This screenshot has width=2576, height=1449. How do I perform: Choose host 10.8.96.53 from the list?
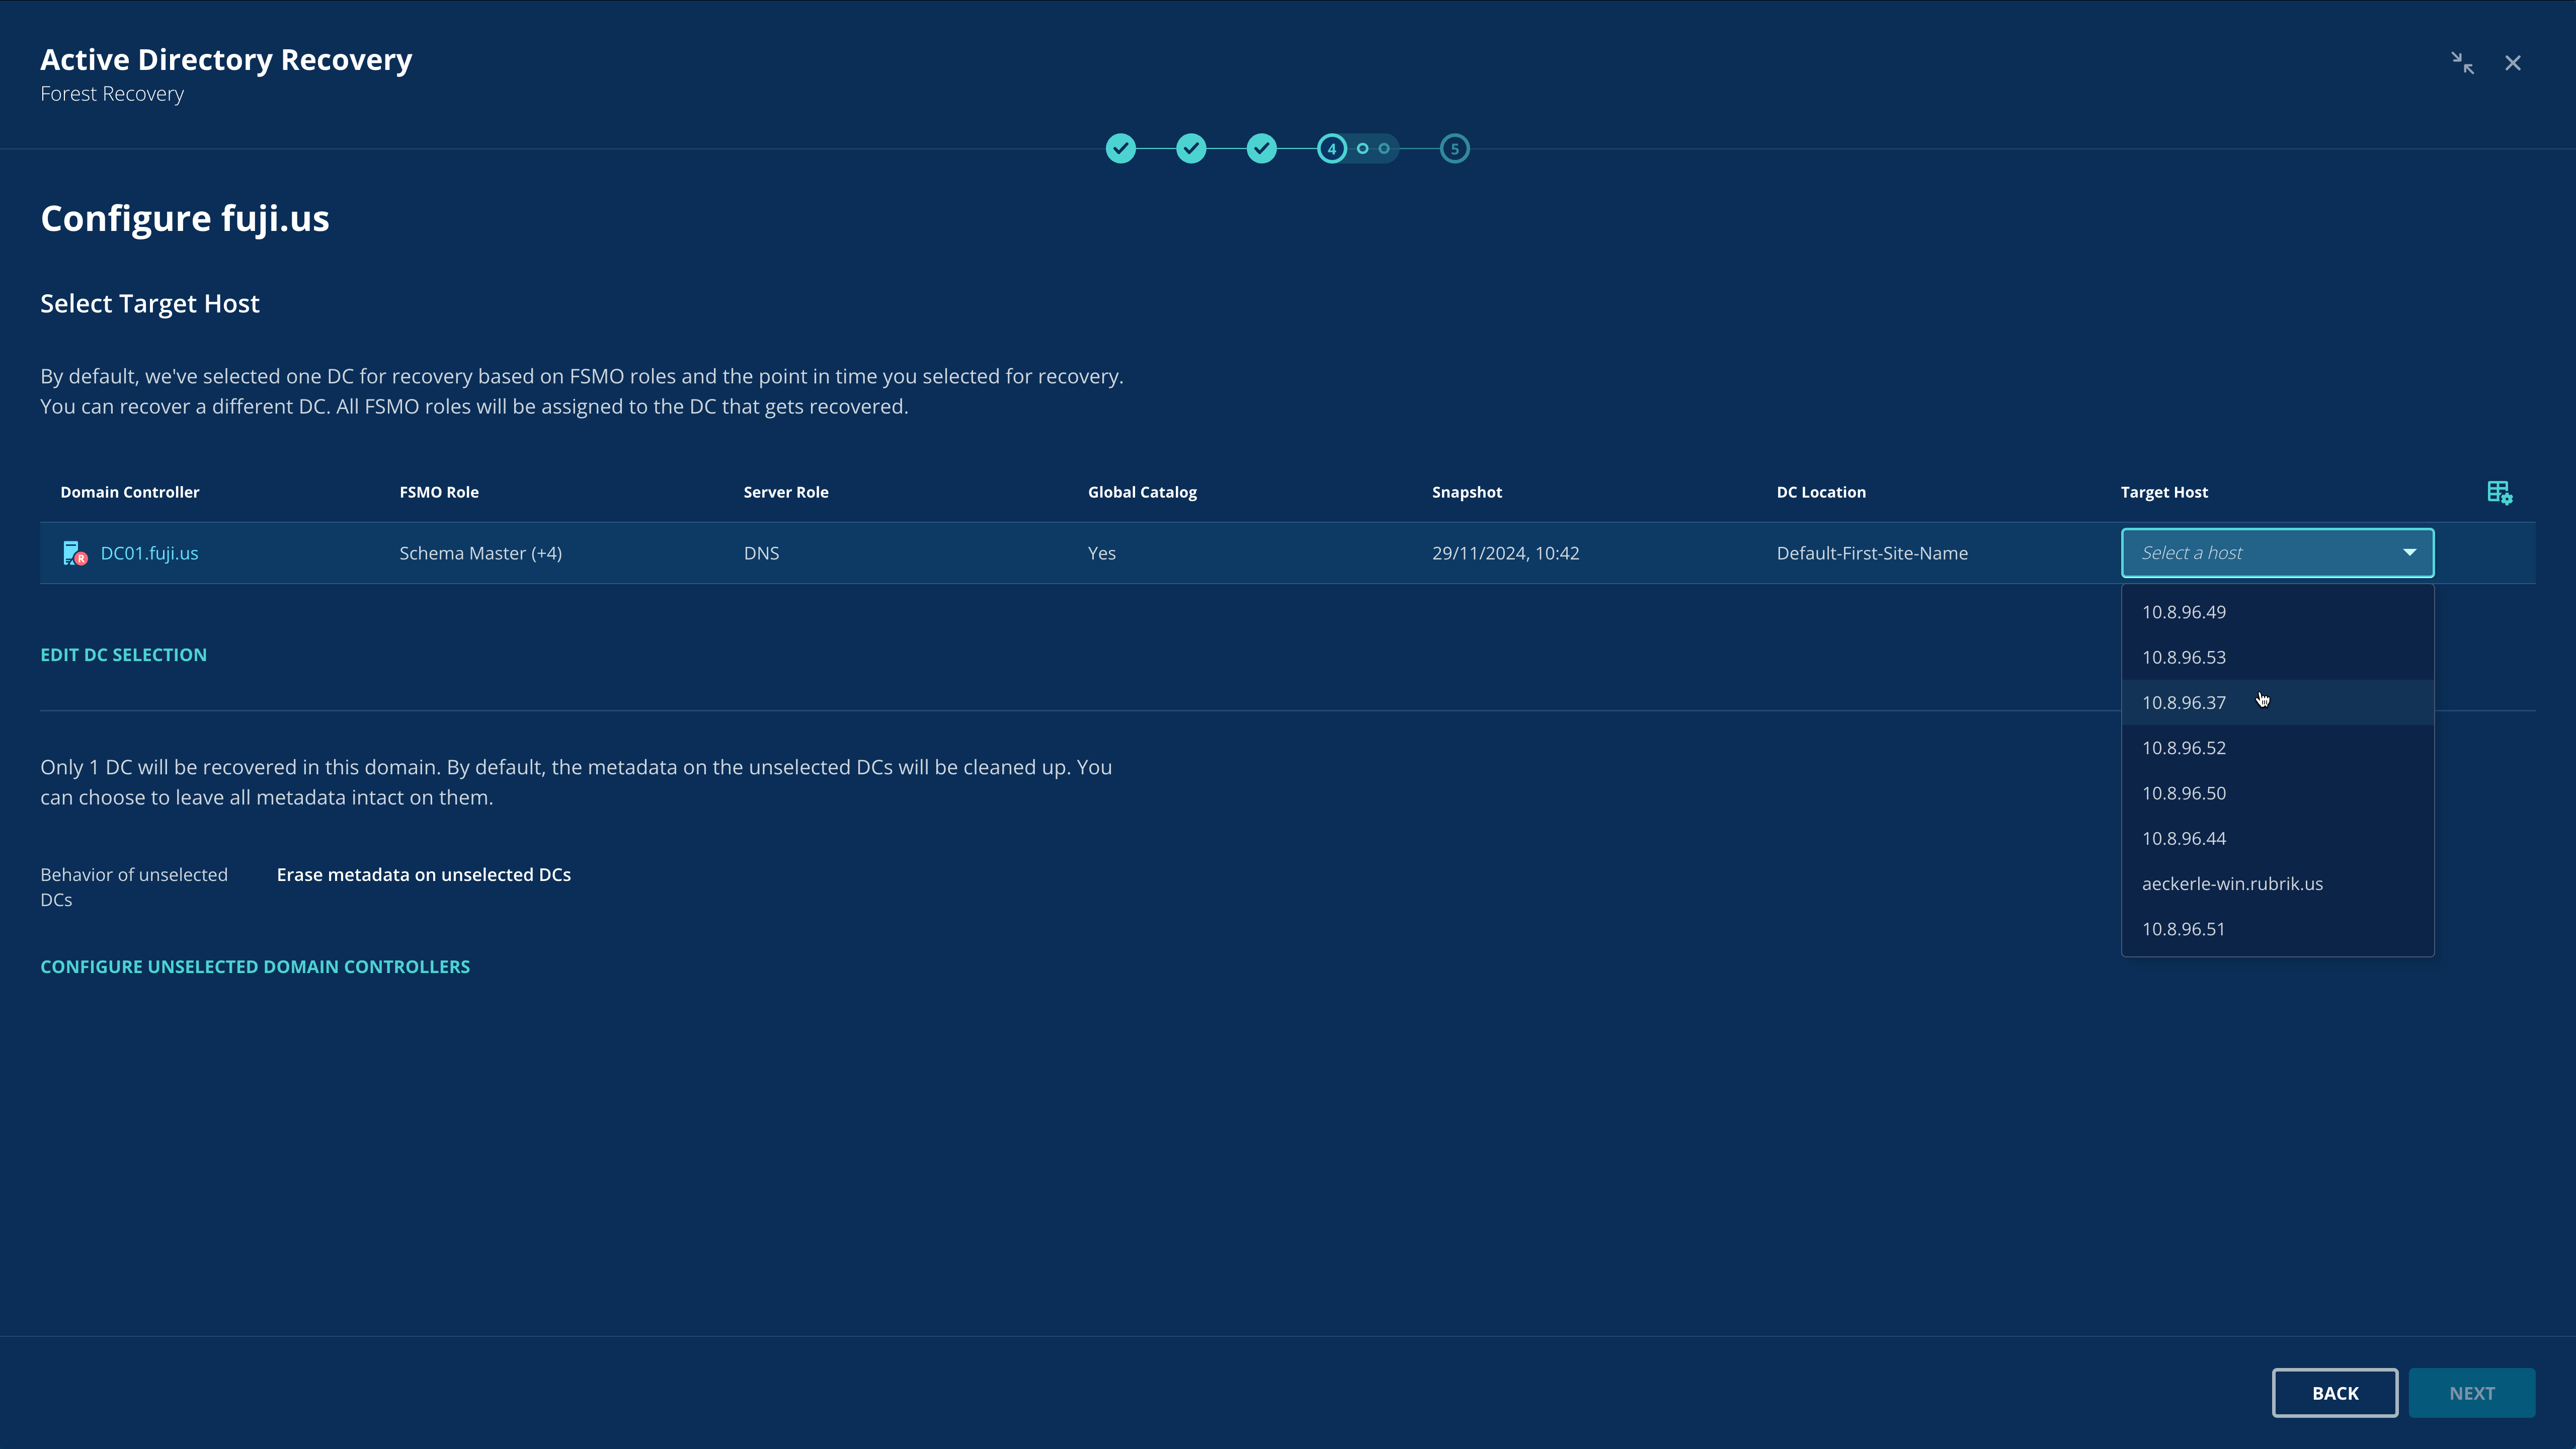point(2277,657)
